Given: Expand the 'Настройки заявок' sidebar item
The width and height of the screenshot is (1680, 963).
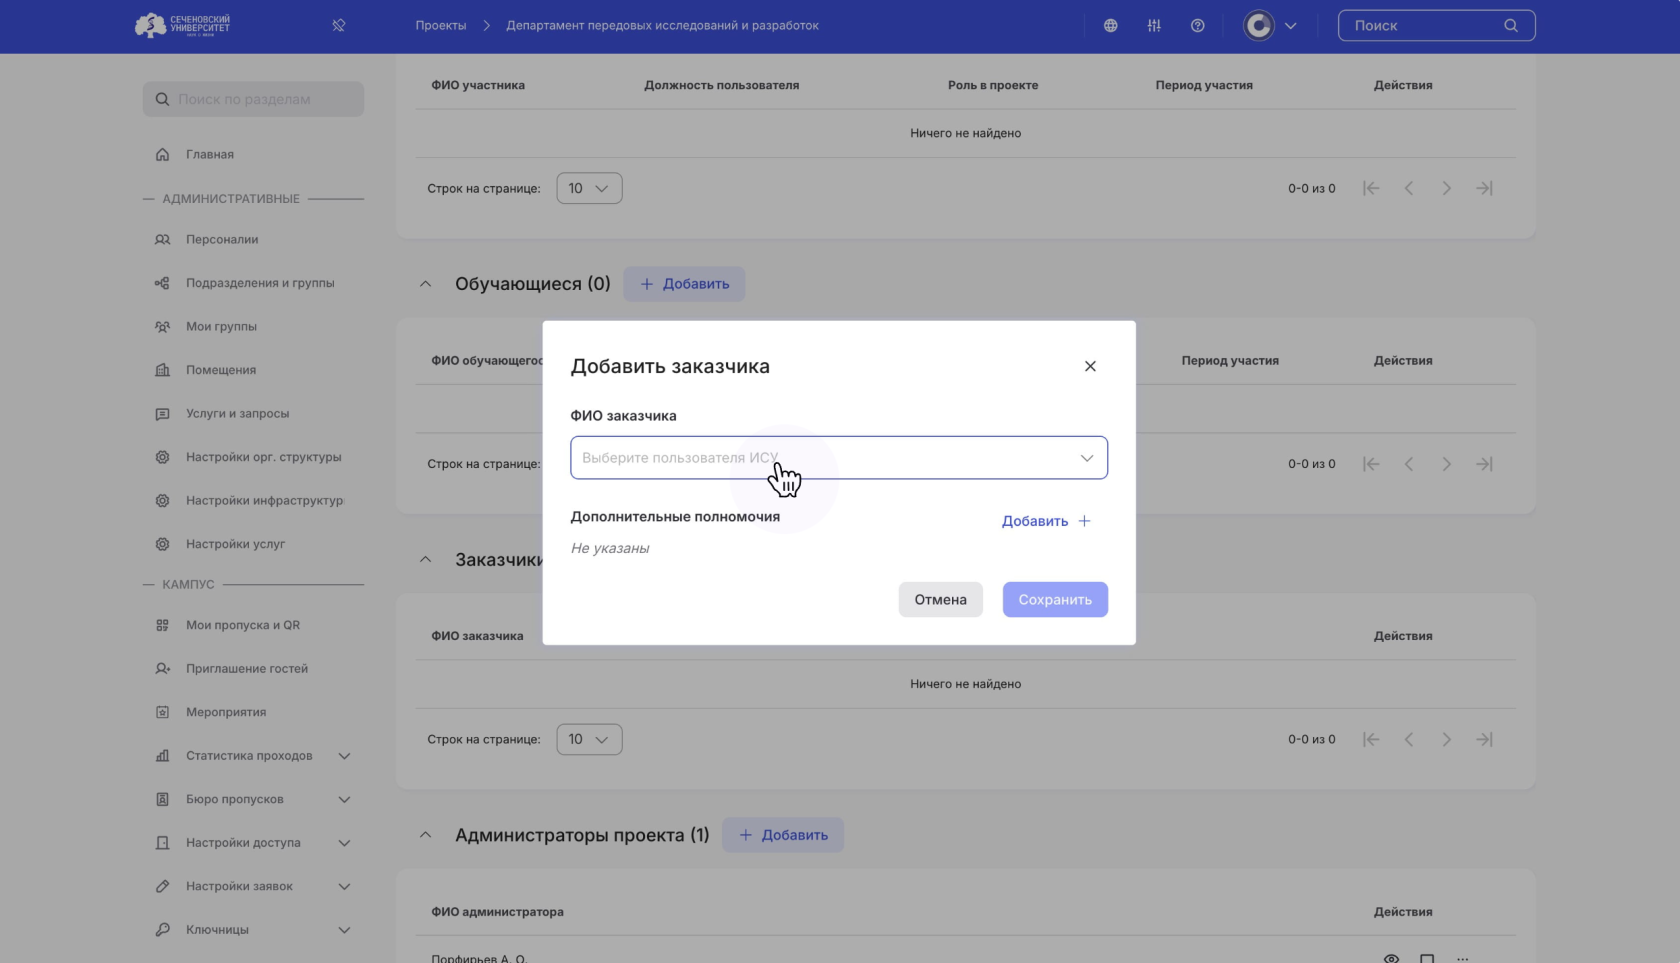Looking at the screenshot, I should coord(344,886).
